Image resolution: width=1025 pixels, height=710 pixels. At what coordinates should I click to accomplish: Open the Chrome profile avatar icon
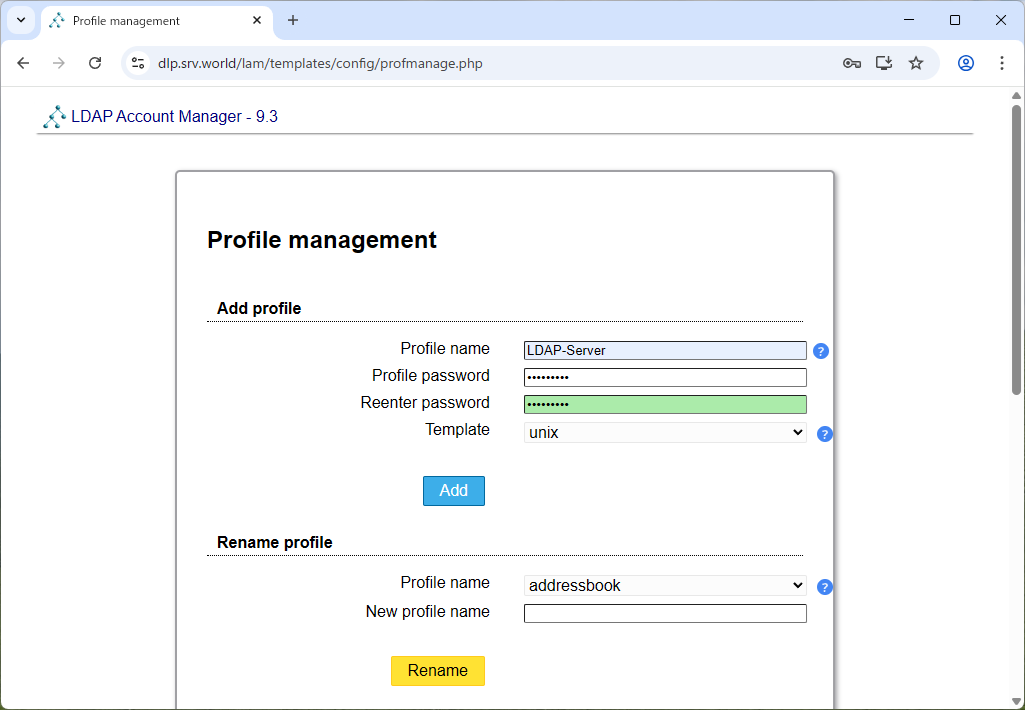tap(966, 63)
